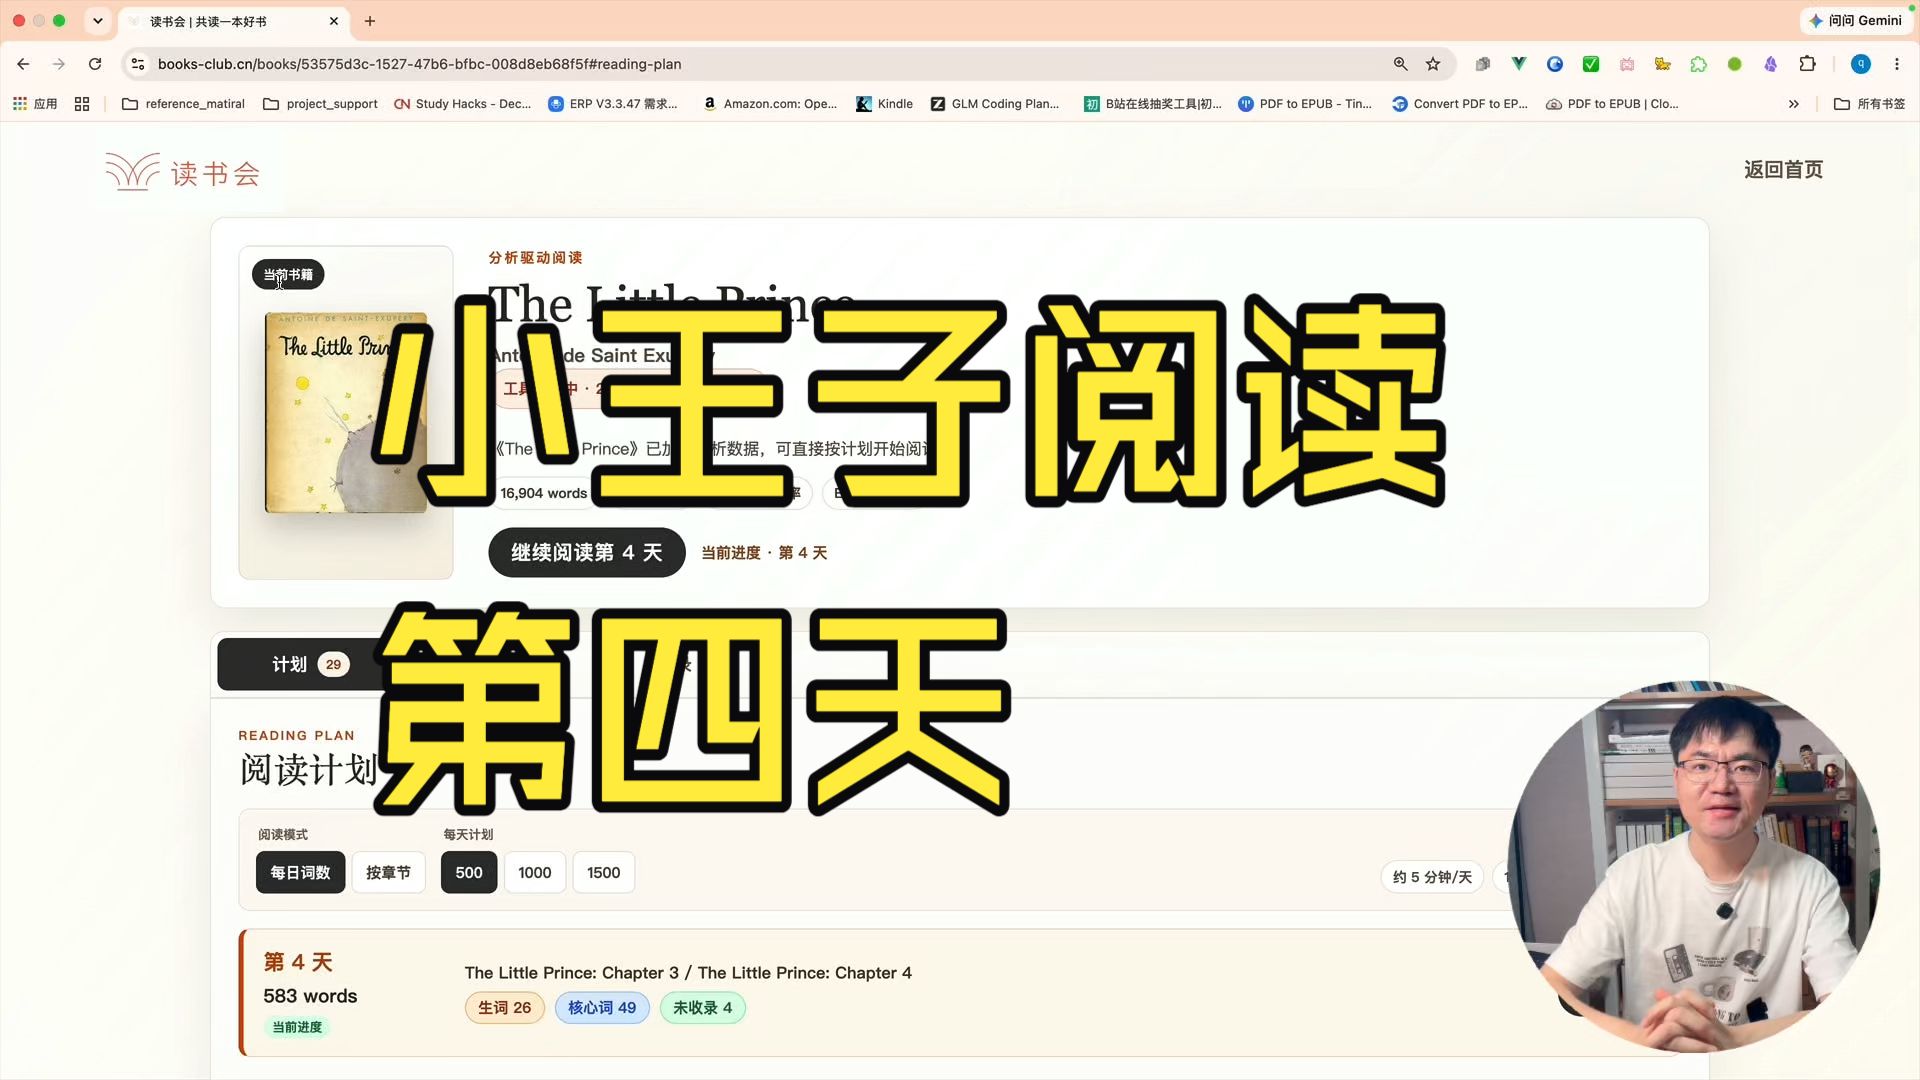Screen dimensions: 1920x1080
Task: Click the 读书会 logo
Action: pyautogui.click(x=183, y=172)
